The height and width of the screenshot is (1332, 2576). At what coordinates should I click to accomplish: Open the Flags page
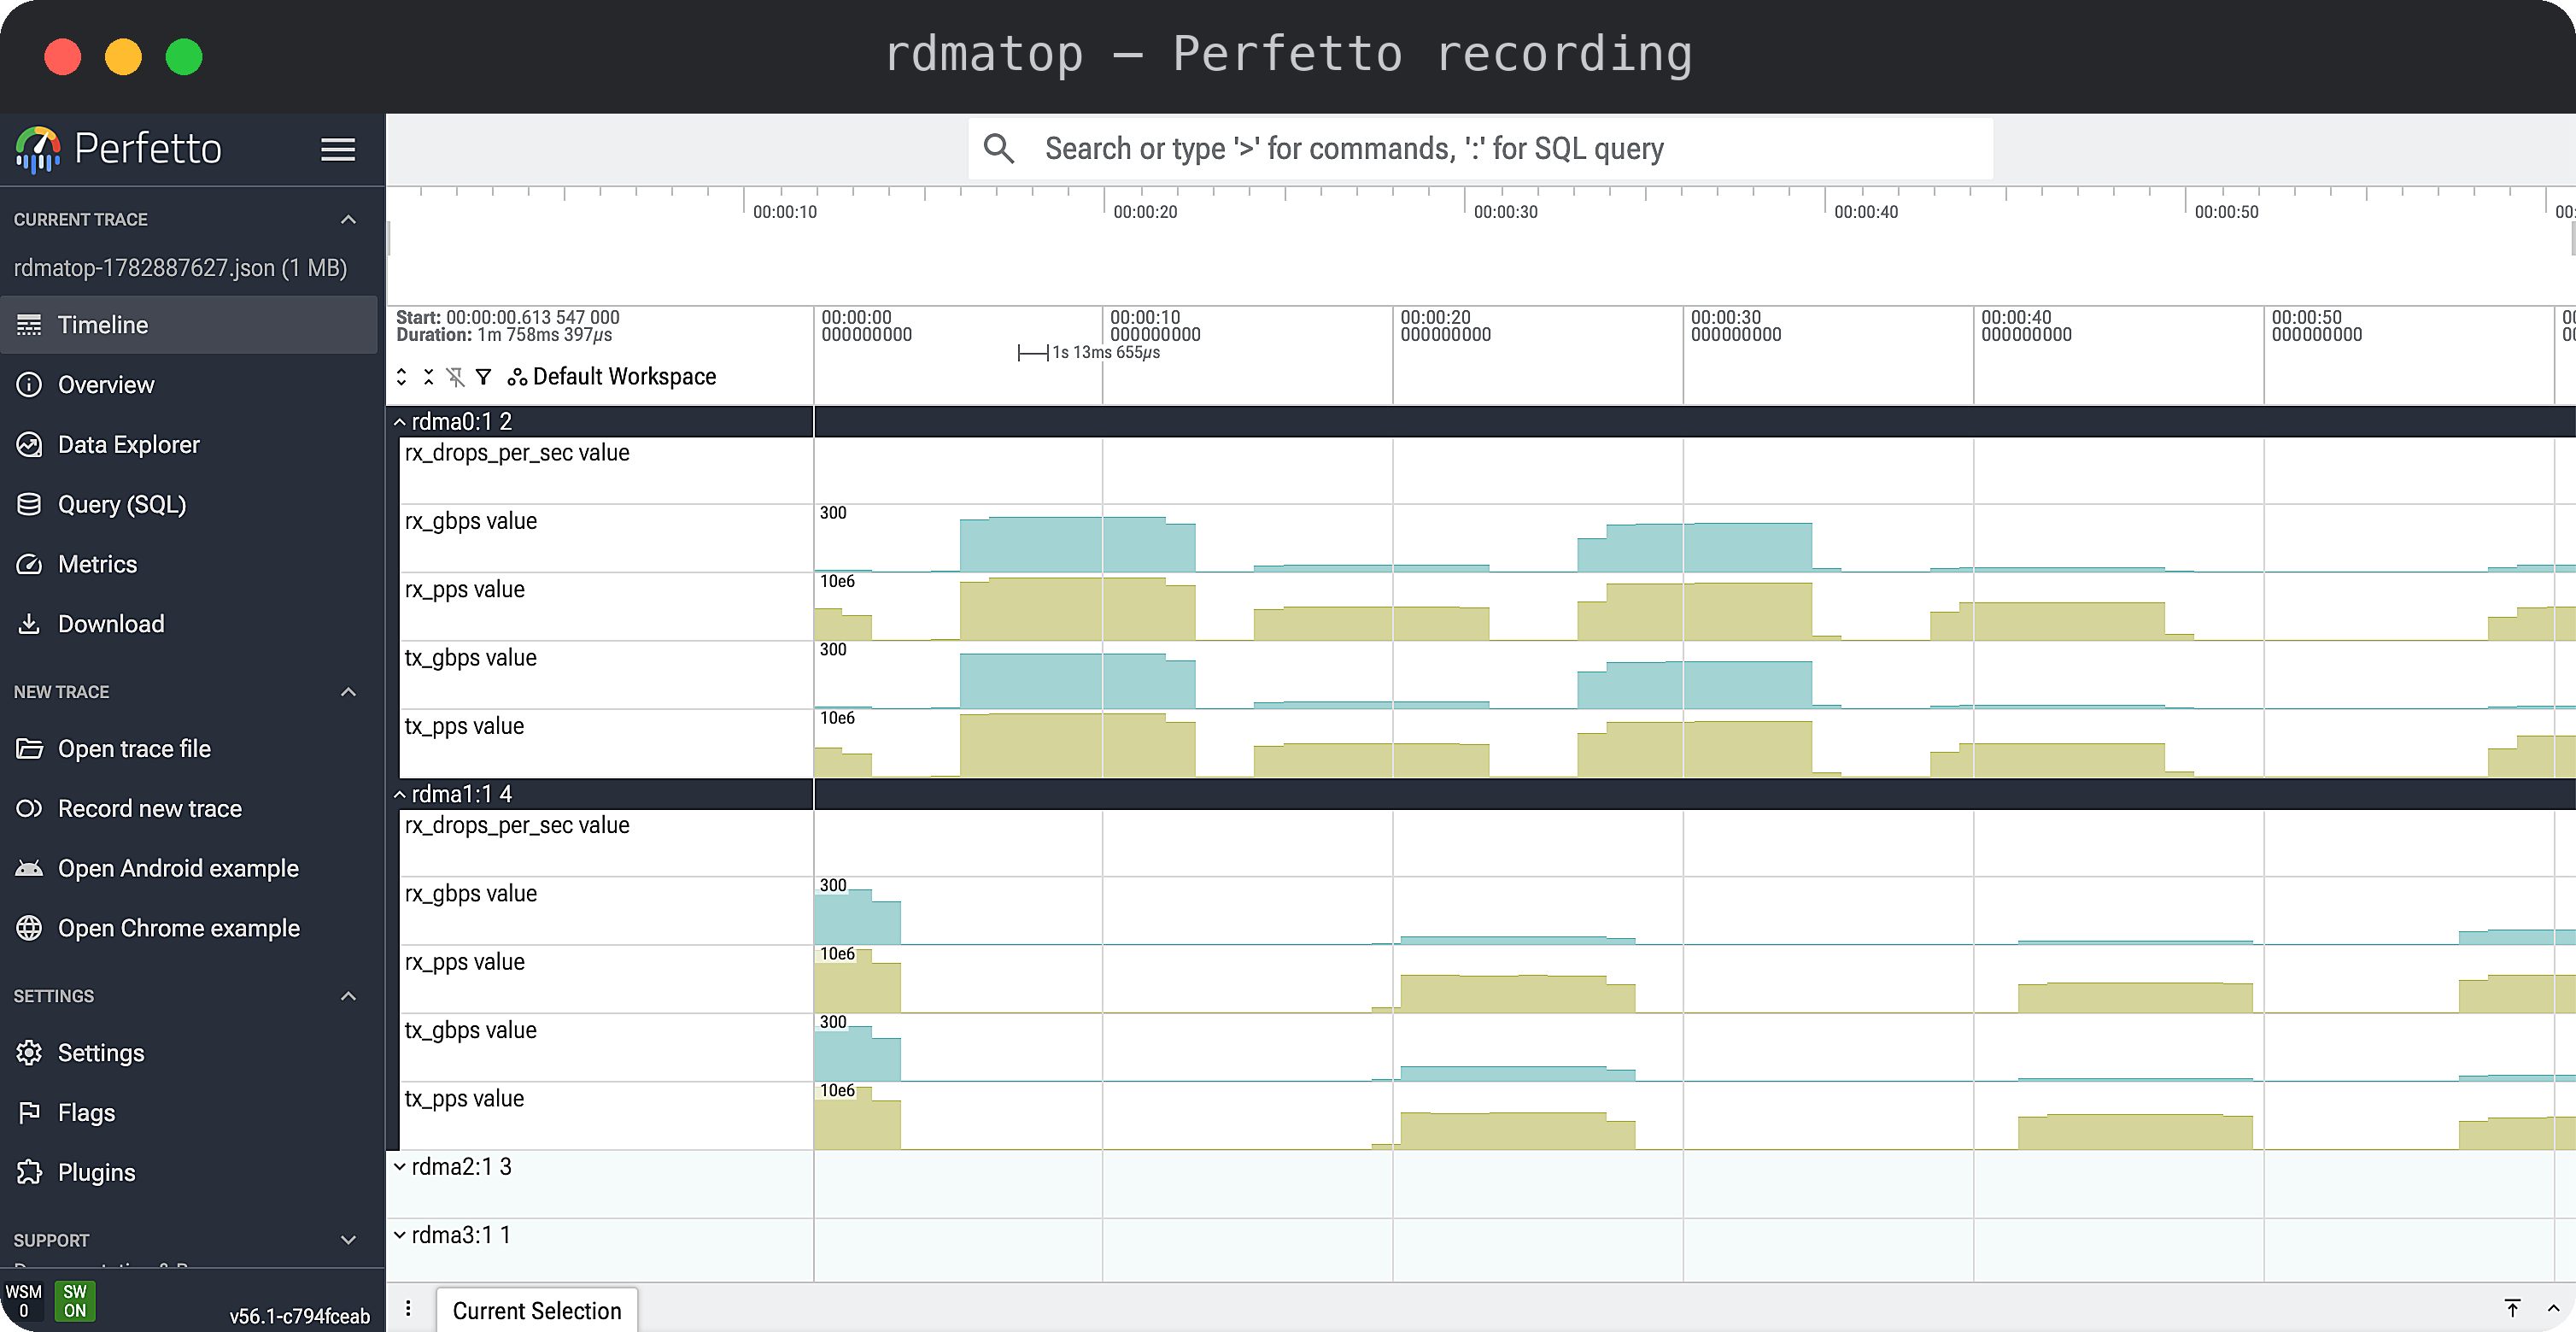coord(189,1113)
